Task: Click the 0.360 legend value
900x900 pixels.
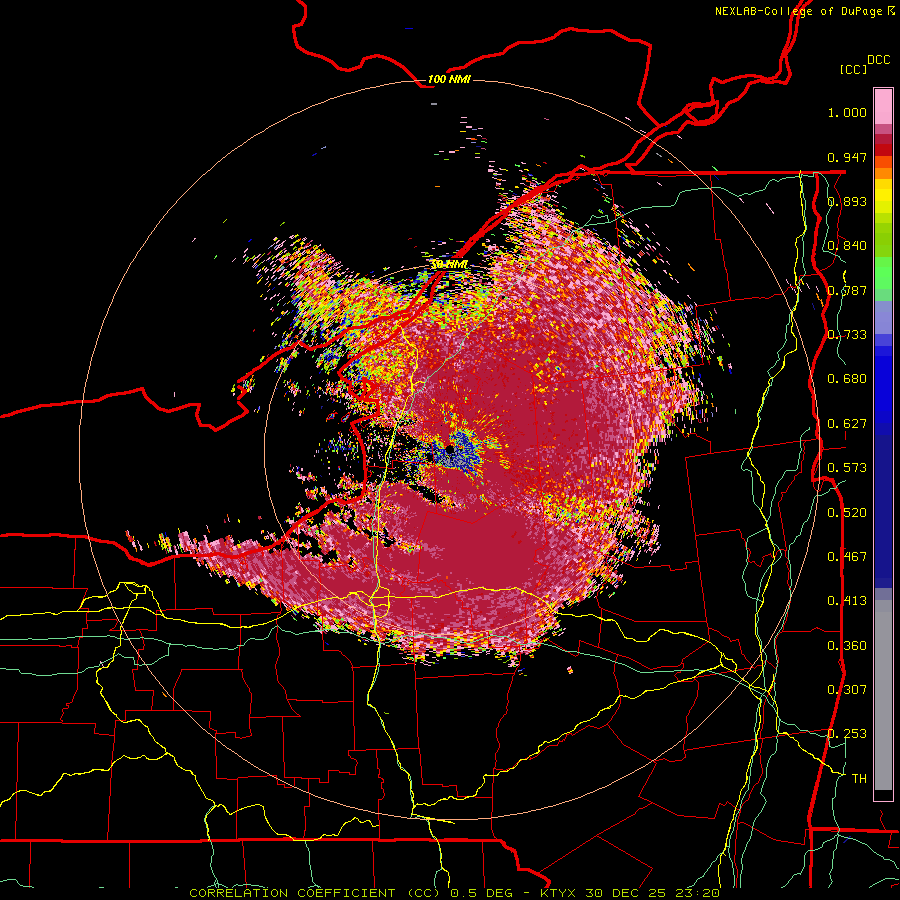Action: click(x=847, y=646)
